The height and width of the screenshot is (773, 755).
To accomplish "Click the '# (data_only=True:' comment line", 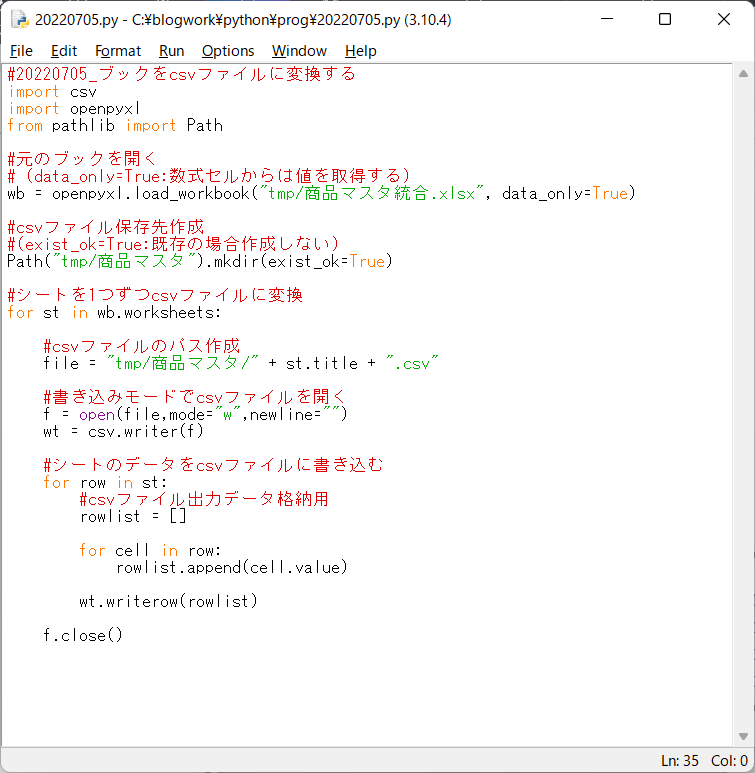I will click(x=209, y=176).
